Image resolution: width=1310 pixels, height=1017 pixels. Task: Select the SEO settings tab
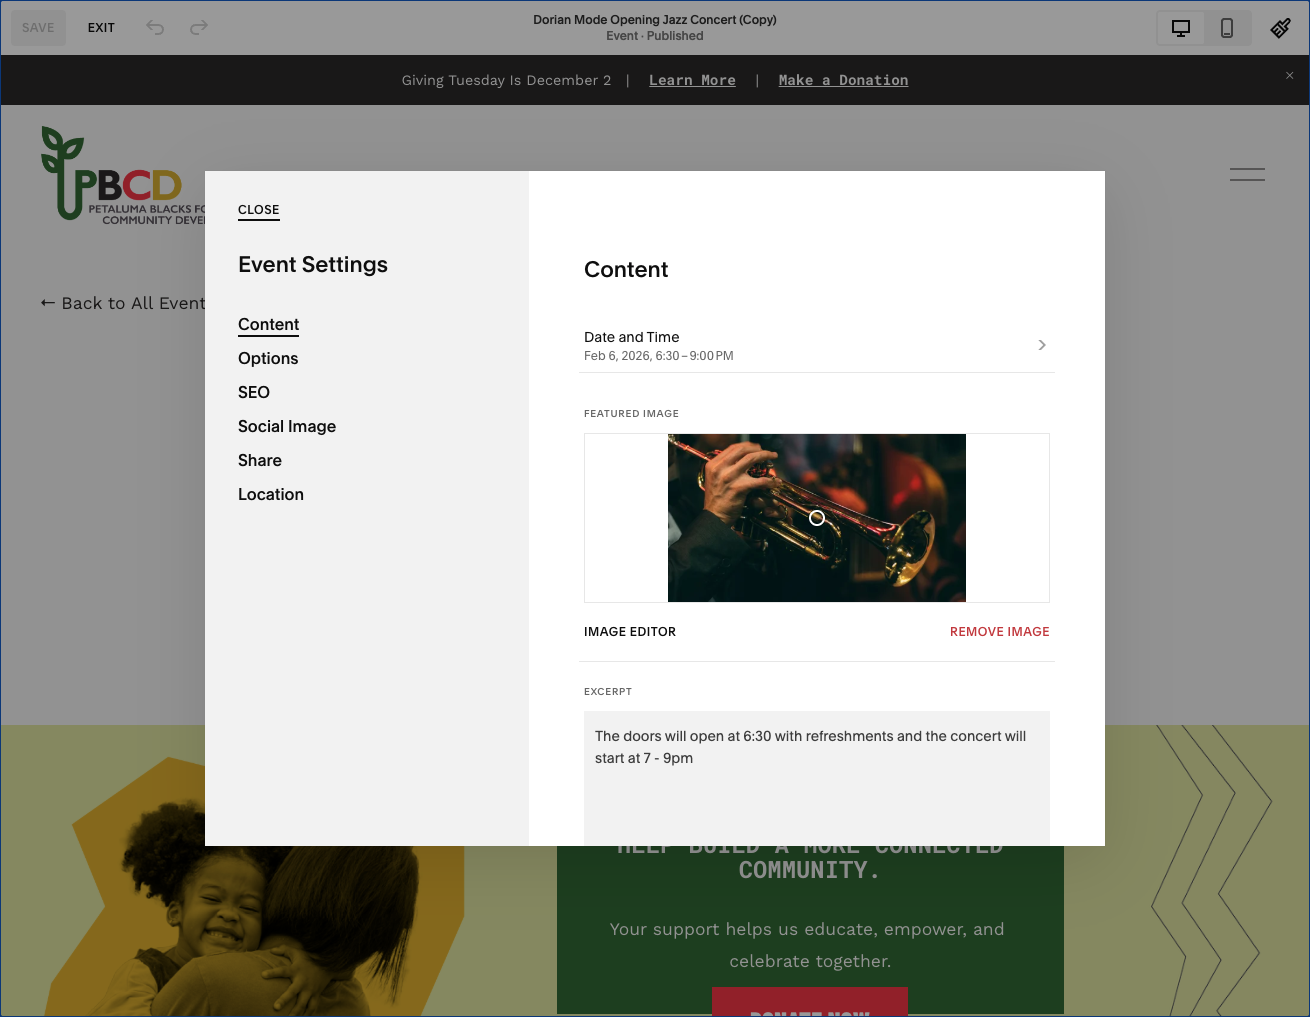pyautogui.click(x=254, y=392)
